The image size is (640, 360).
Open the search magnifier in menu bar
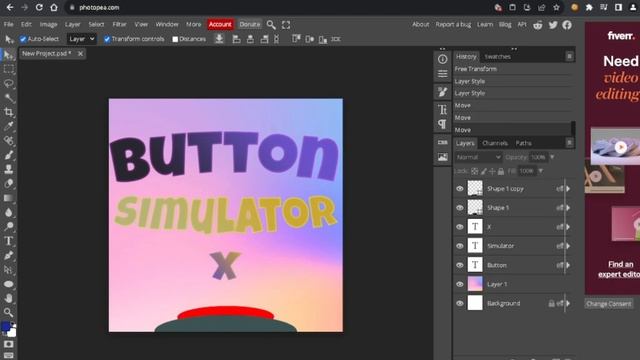271,25
